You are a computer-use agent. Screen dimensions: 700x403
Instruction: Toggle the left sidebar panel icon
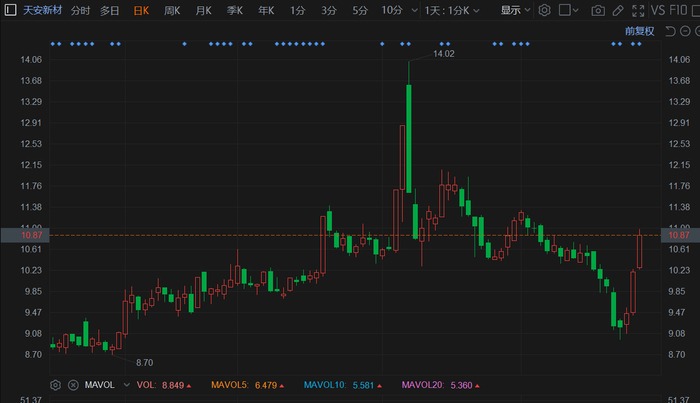[10, 10]
